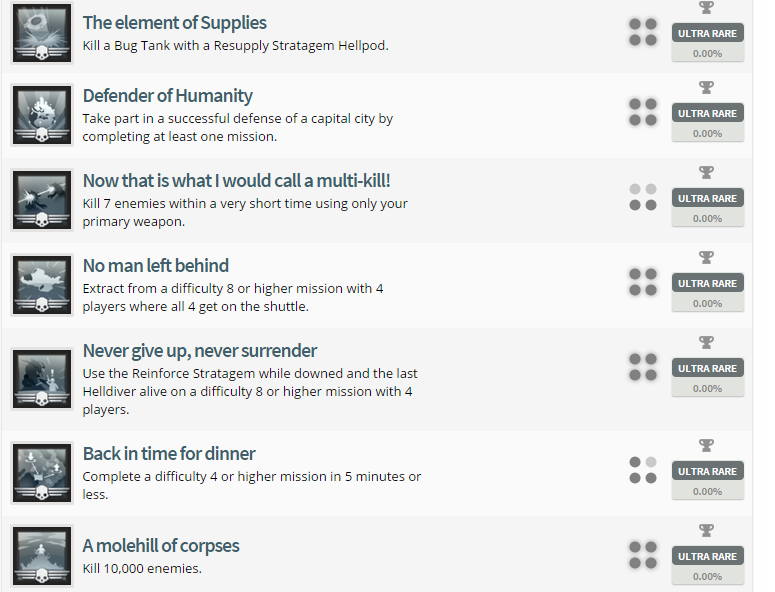This screenshot has height=592, width=775.
Task: Click Back in time for dinner icon
Action: click(41, 472)
